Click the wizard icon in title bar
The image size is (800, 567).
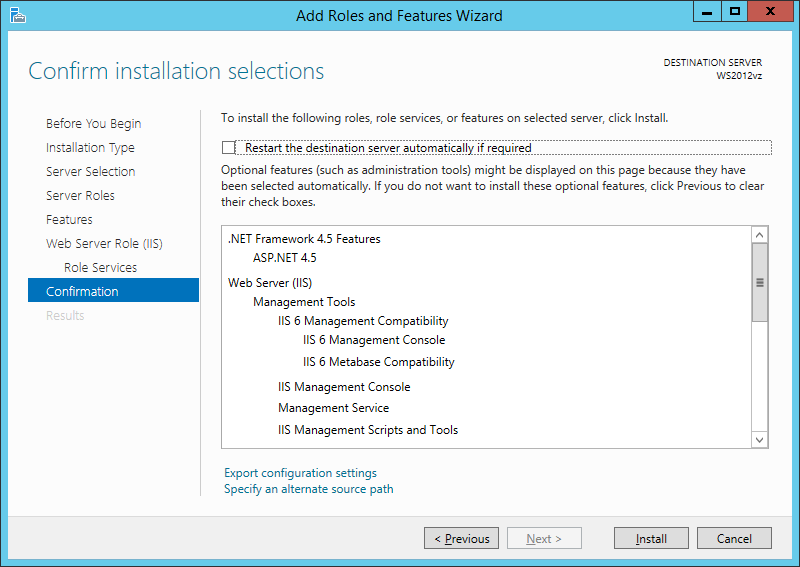click(x=16, y=15)
